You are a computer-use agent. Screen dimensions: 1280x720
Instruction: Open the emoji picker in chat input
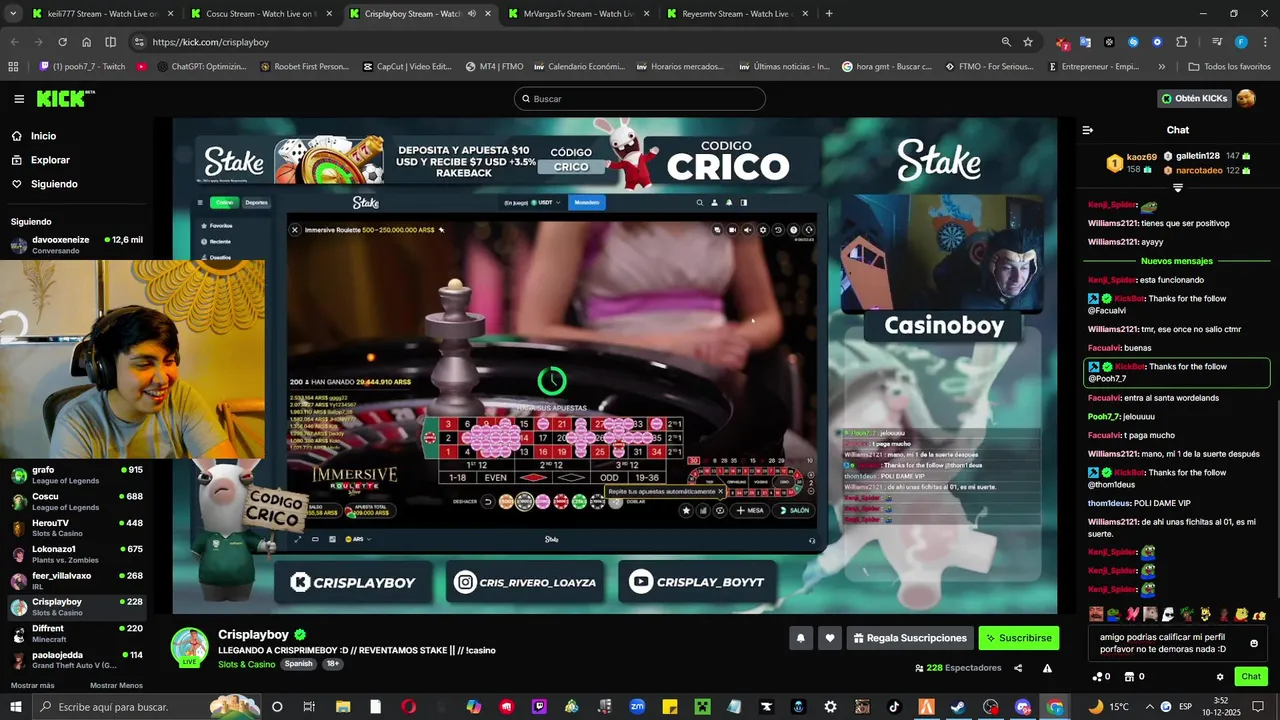tap(1254, 643)
